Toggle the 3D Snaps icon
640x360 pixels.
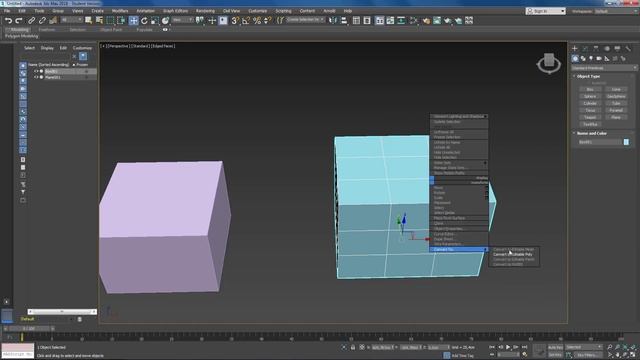(x=235, y=20)
